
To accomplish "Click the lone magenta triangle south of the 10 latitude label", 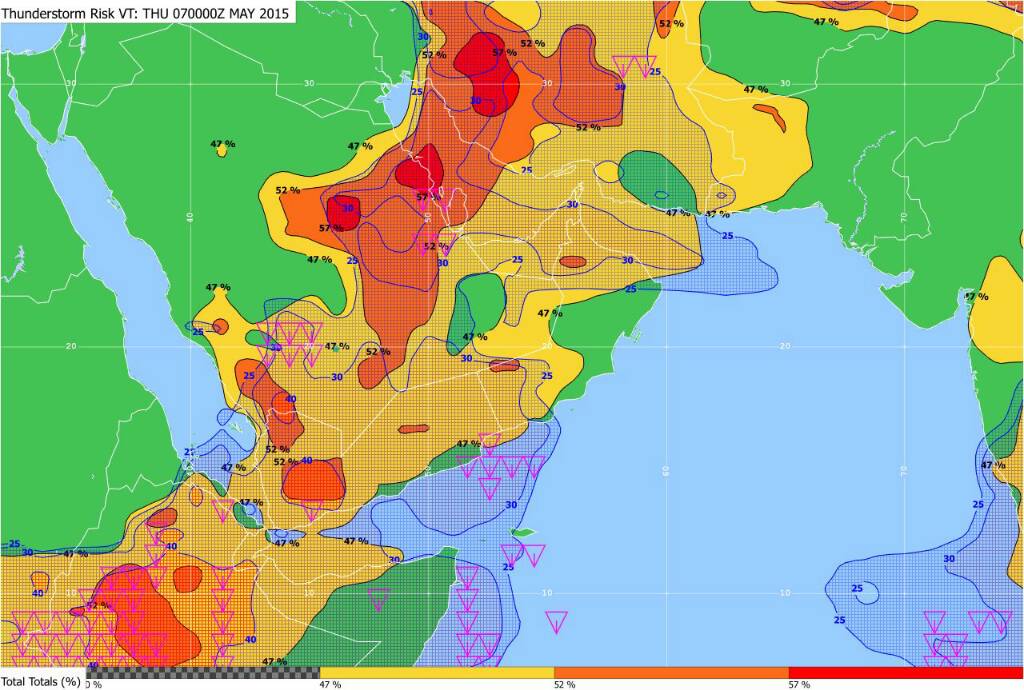I will tap(556, 621).
